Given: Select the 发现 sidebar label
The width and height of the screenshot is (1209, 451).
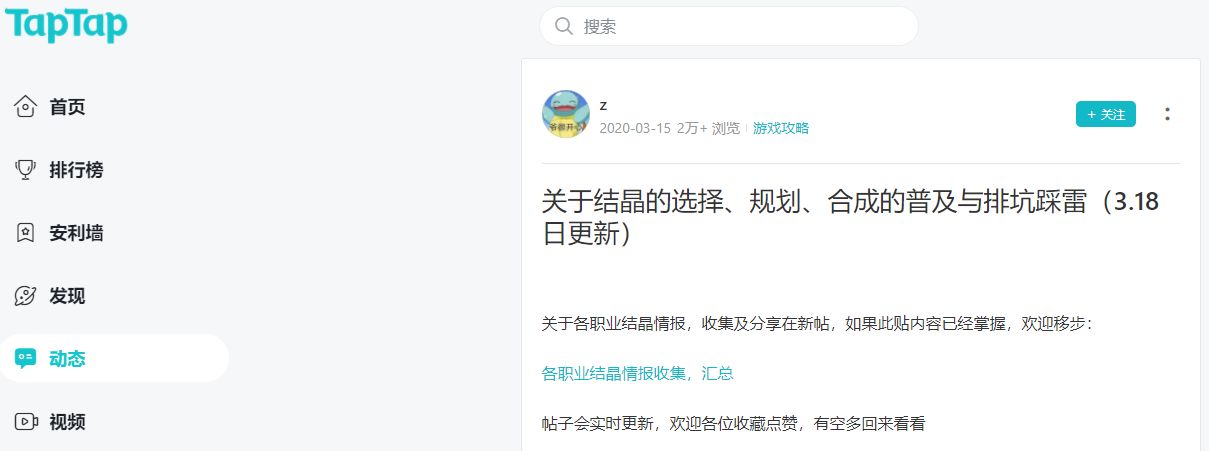Looking at the screenshot, I should click(x=67, y=296).
